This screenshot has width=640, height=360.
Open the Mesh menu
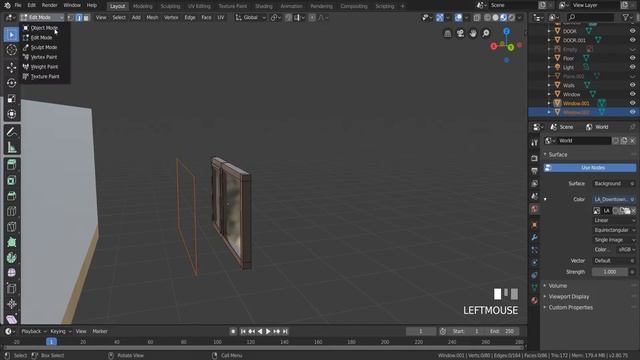pyautogui.click(x=152, y=18)
